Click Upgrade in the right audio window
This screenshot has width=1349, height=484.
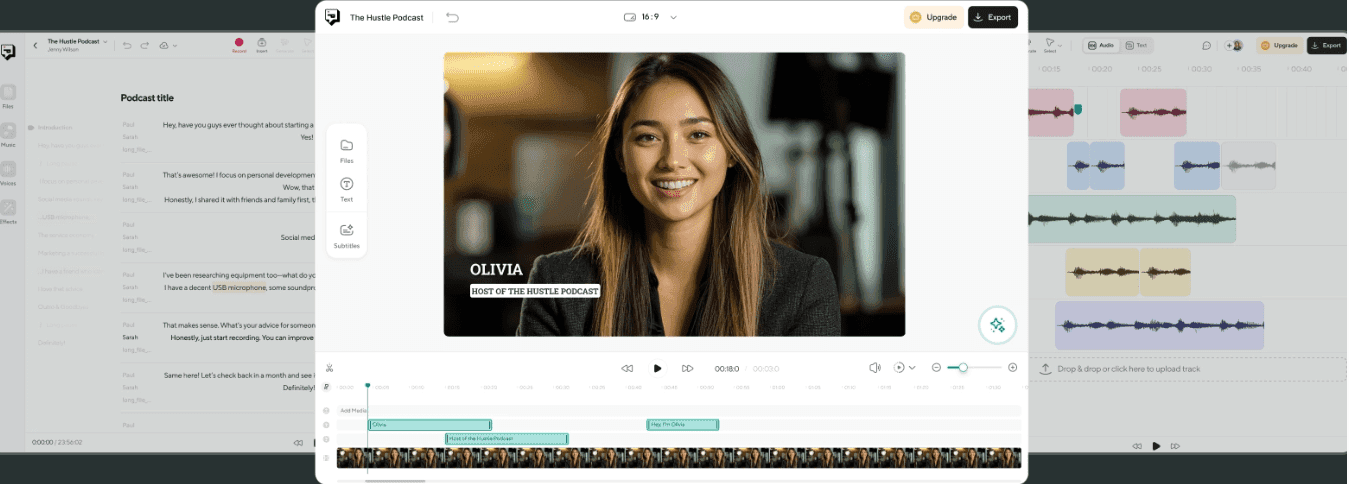(1279, 45)
